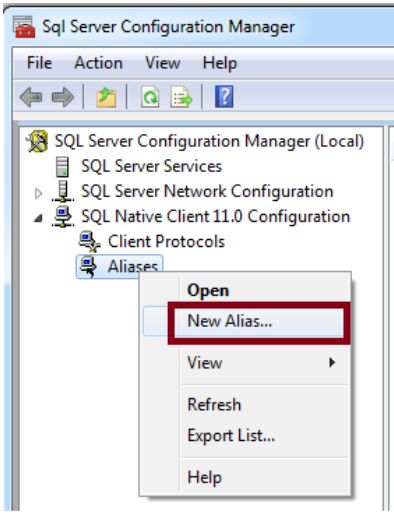Click the blue Help question mark icon

(x=224, y=97)
